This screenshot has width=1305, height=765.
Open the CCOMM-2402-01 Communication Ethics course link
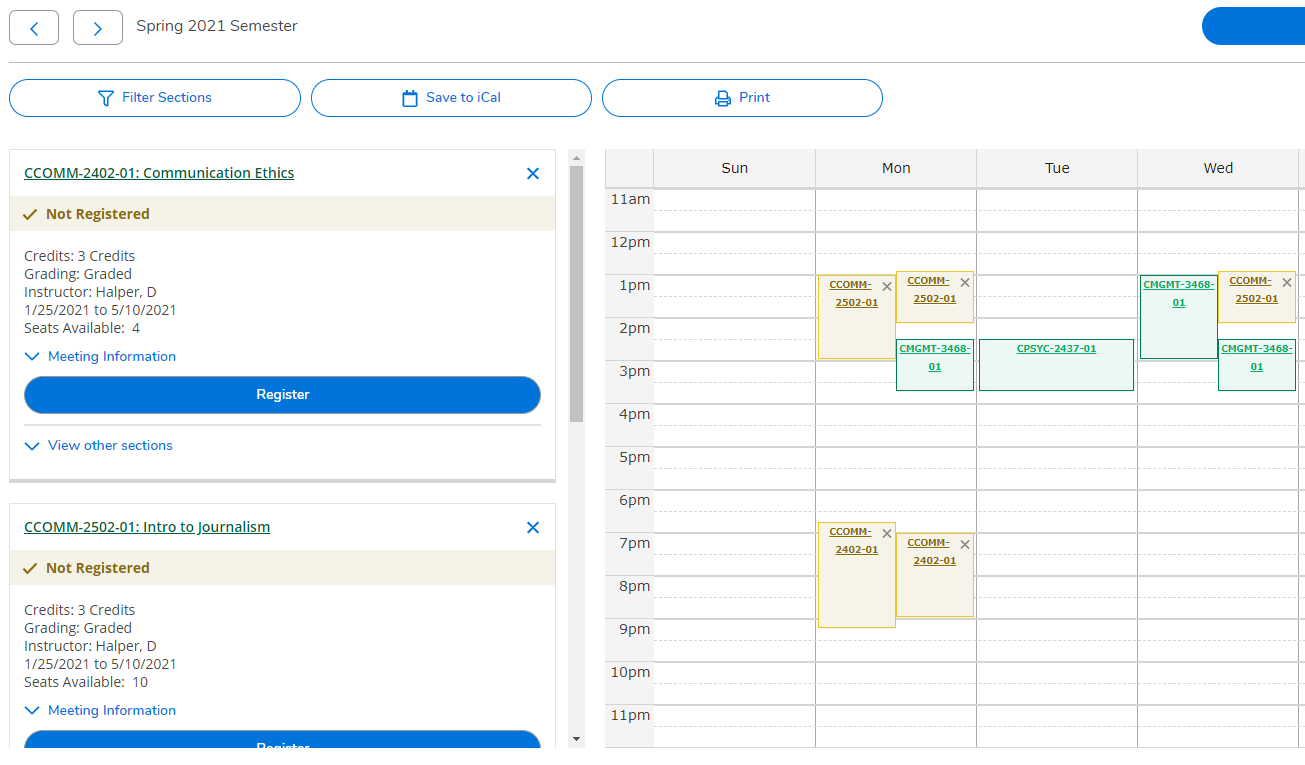coord(159,172)
